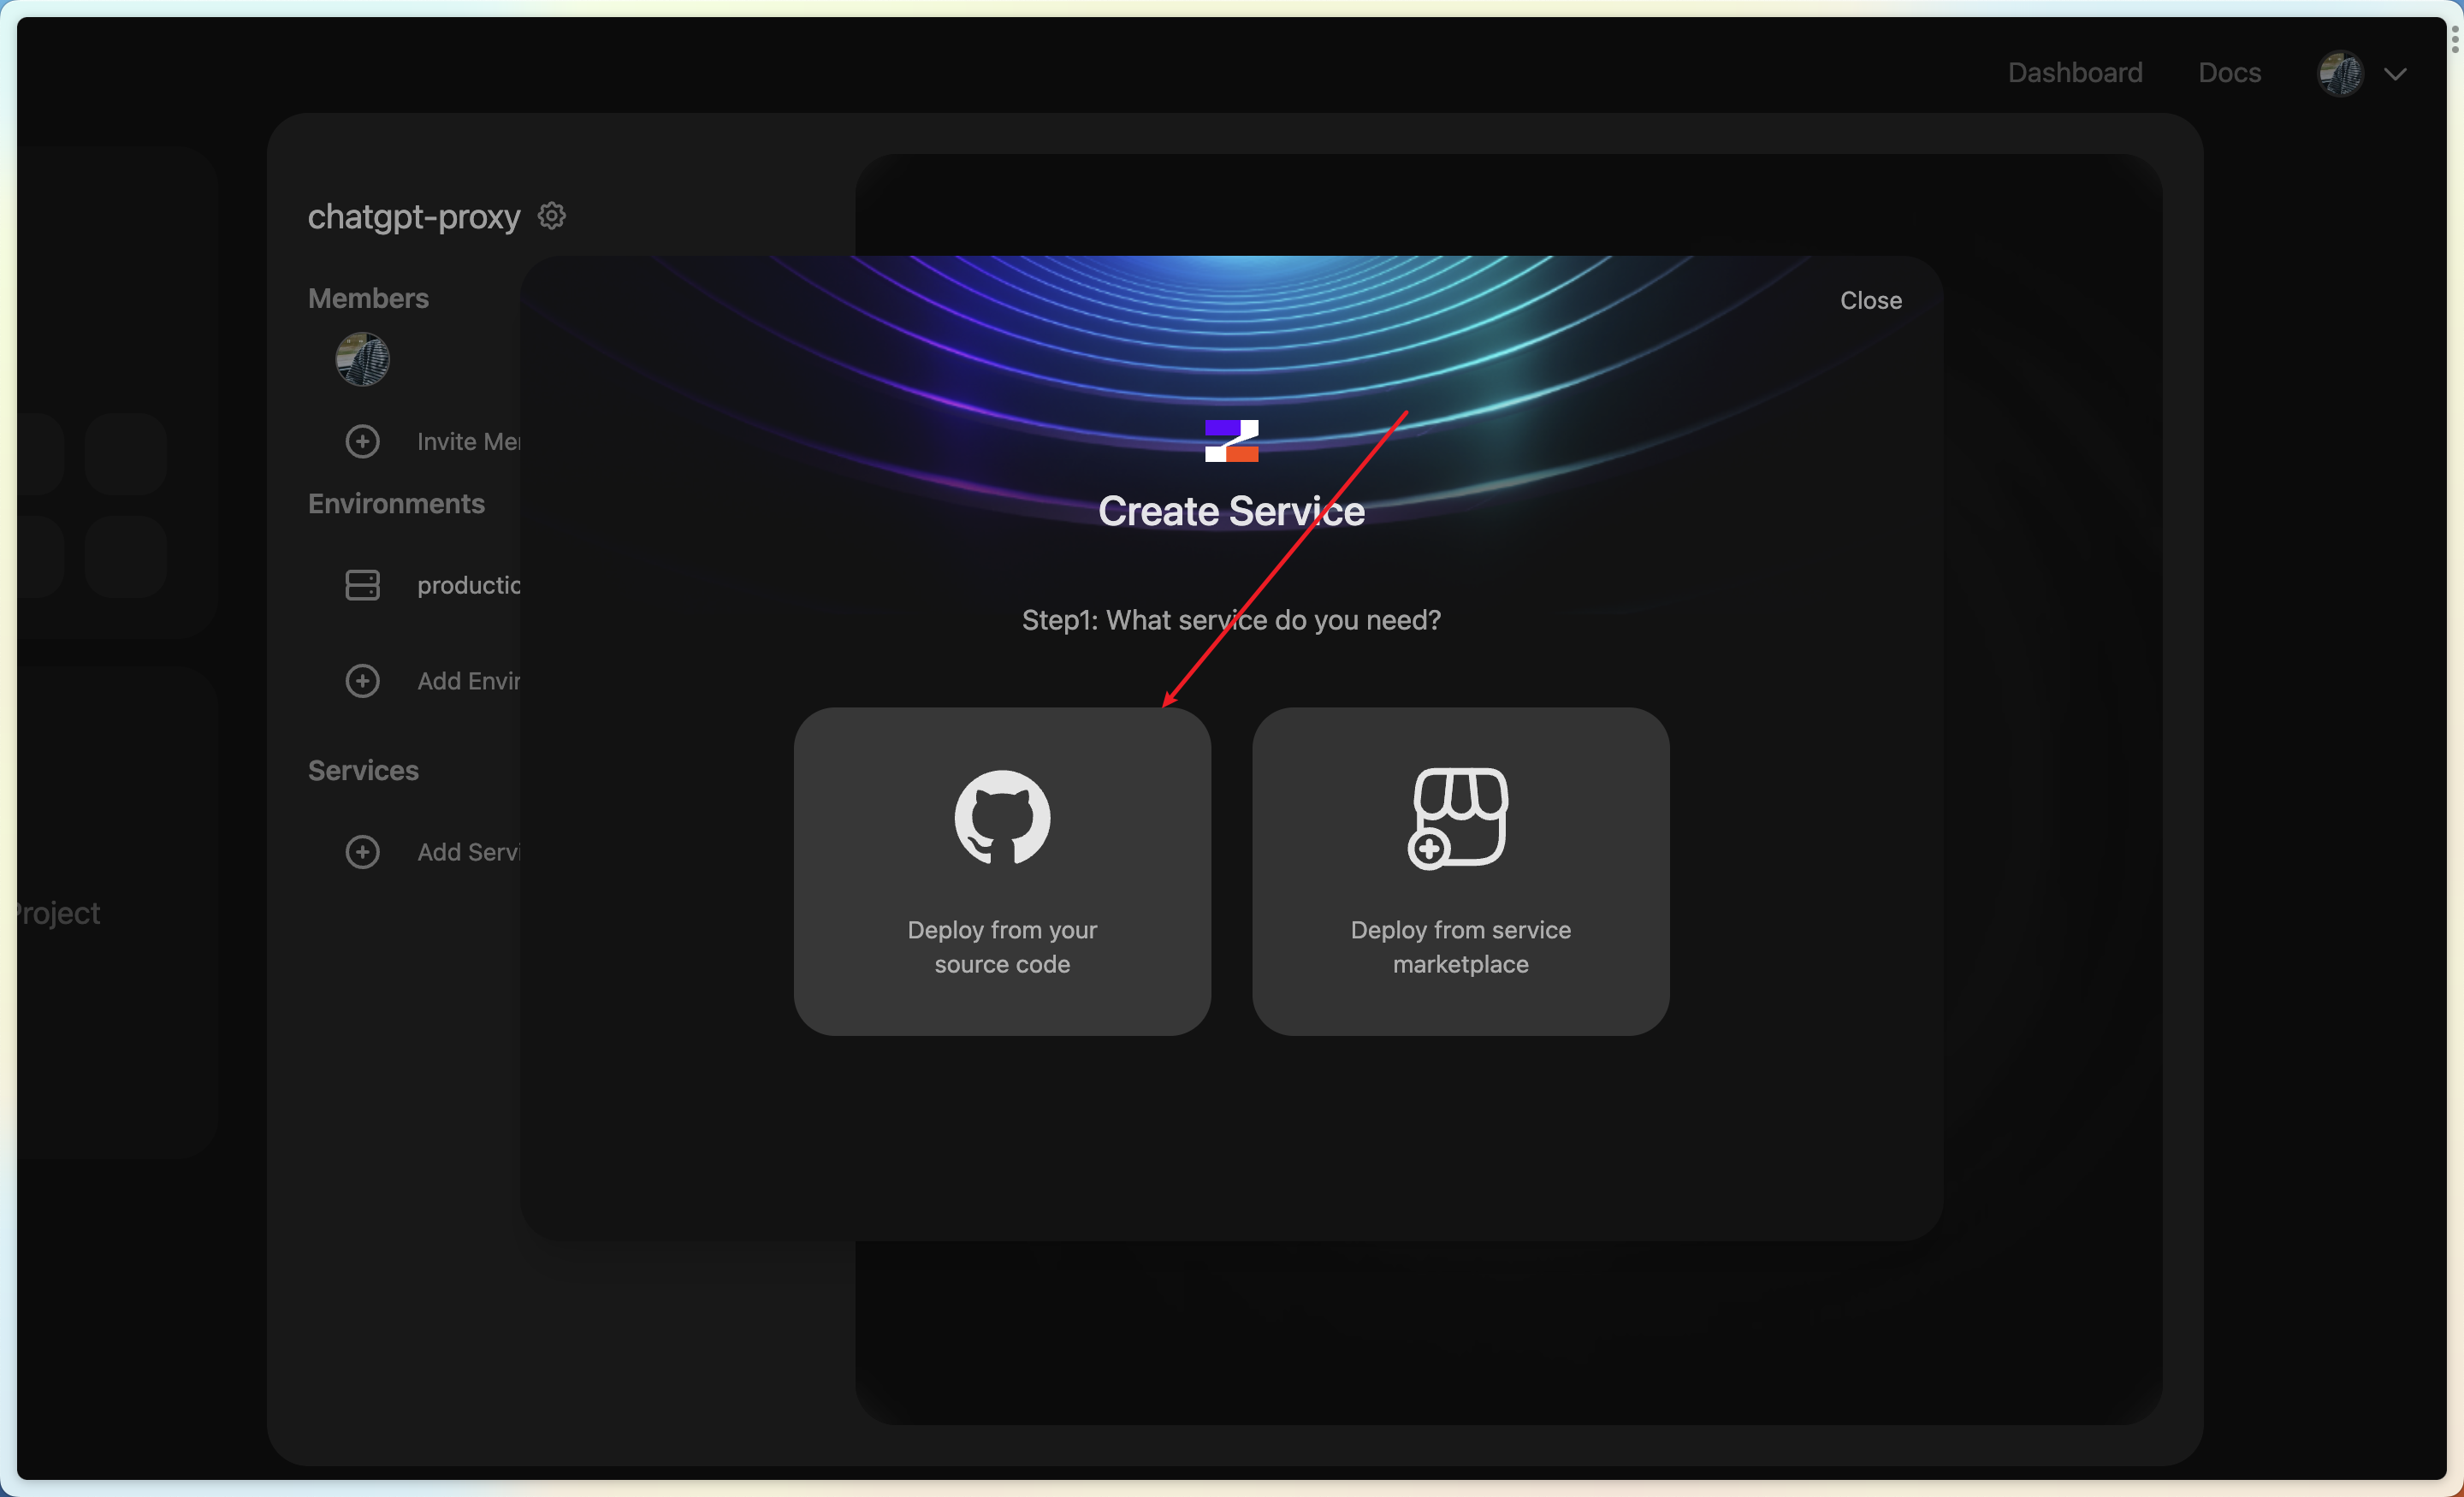
Task: Expand the Services section
Action: click(x=363, y=769)
